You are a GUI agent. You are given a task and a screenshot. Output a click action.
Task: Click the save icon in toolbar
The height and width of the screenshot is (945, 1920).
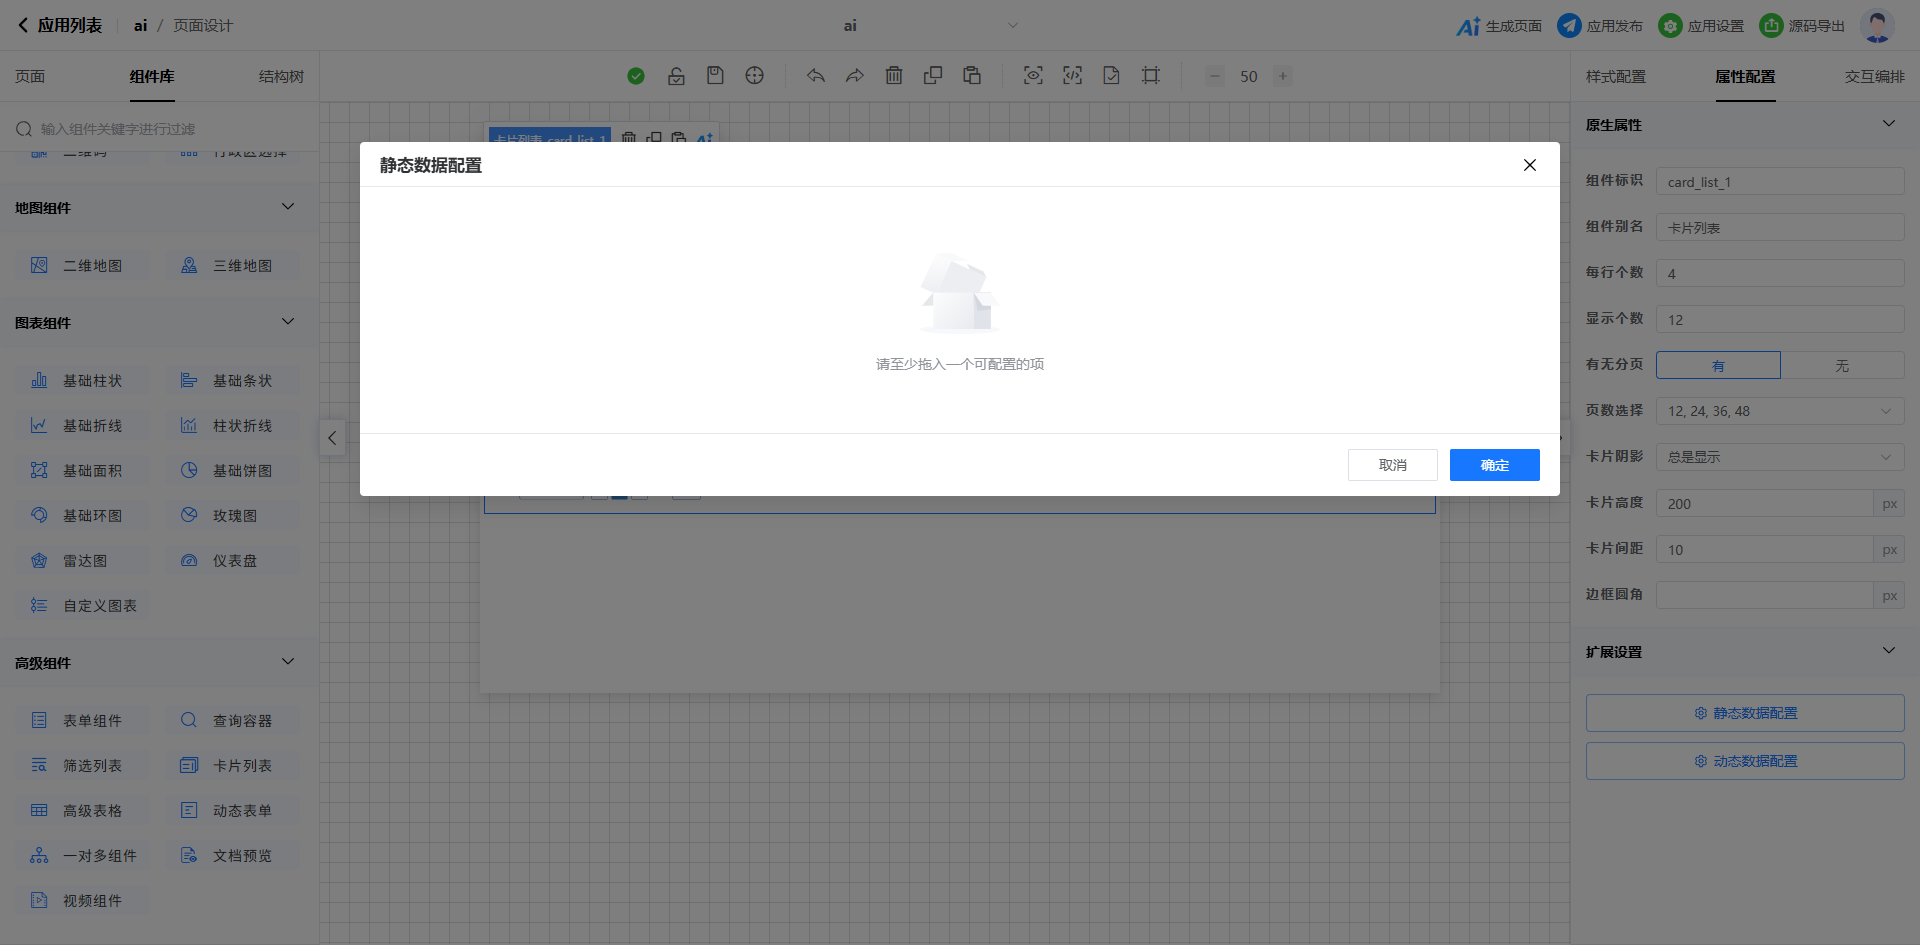pos(715,76)
